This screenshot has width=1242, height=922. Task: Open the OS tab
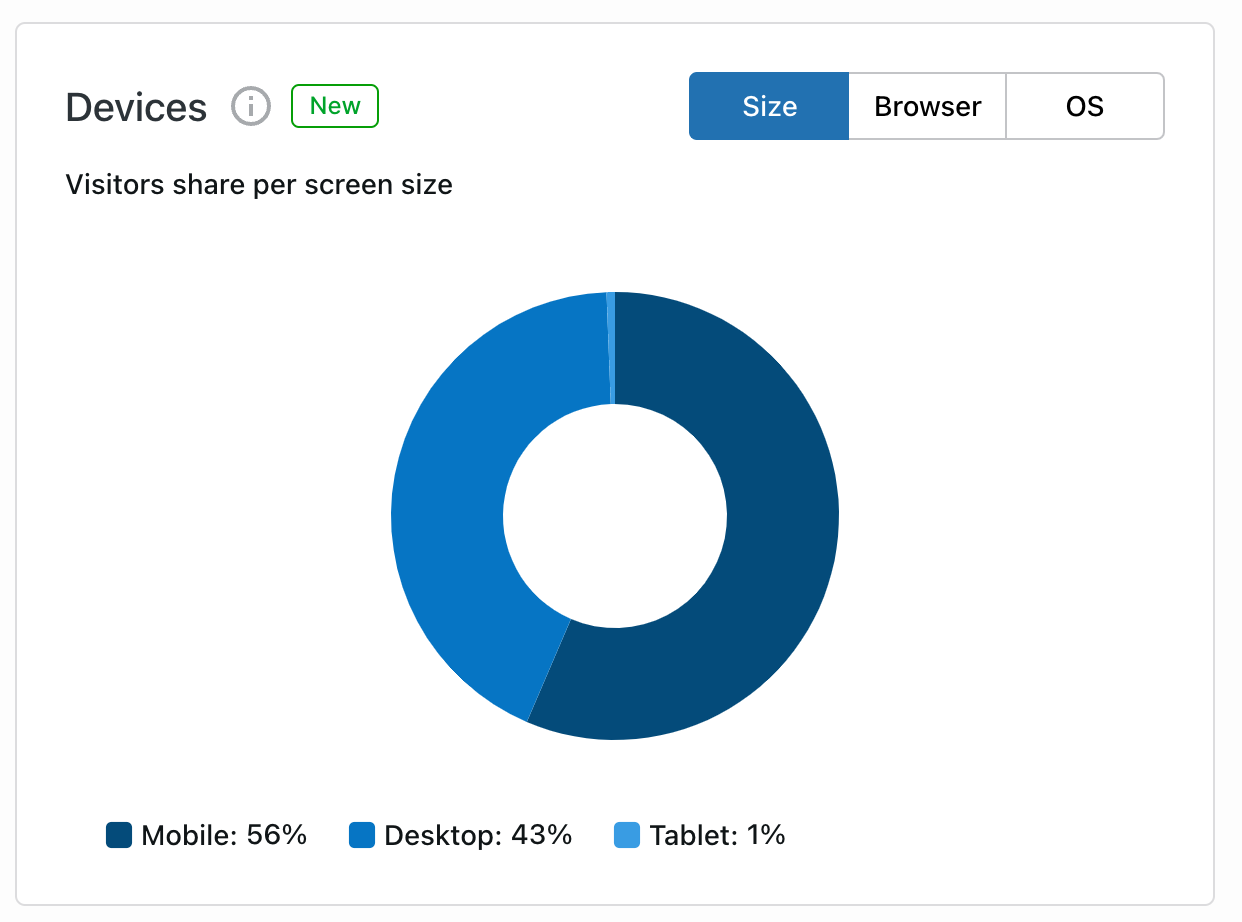(1084, 106)
